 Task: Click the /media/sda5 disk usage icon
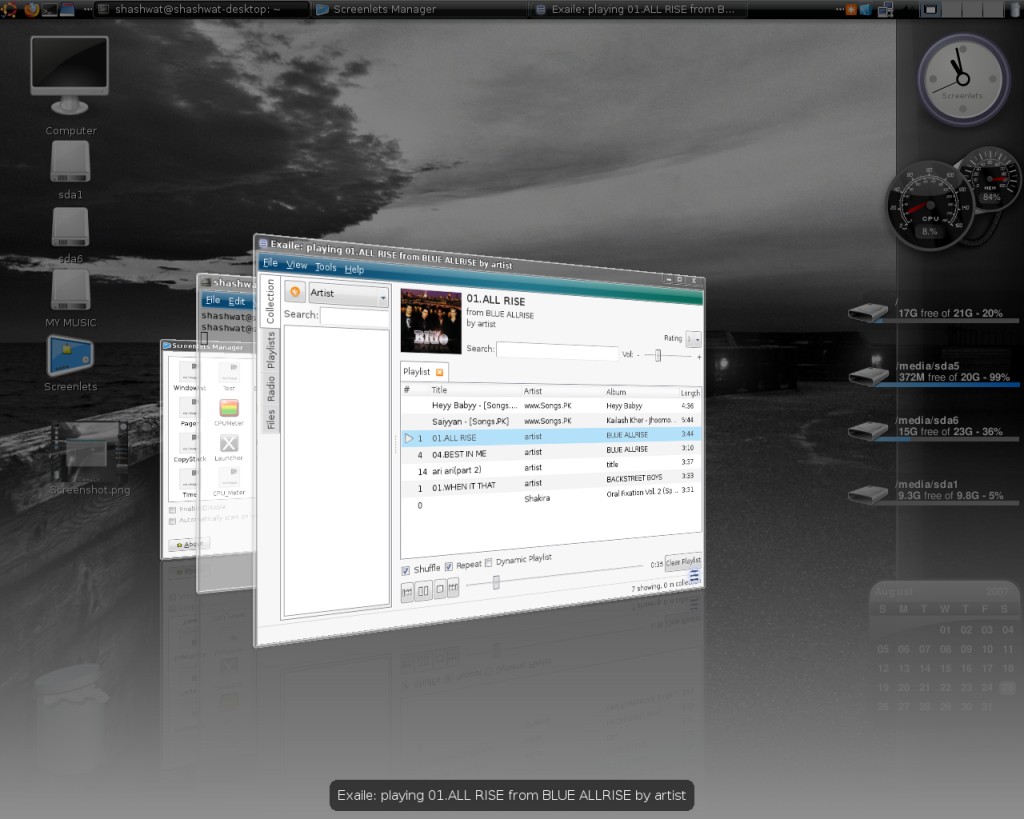pyautogui.click(x=869, y=376)
